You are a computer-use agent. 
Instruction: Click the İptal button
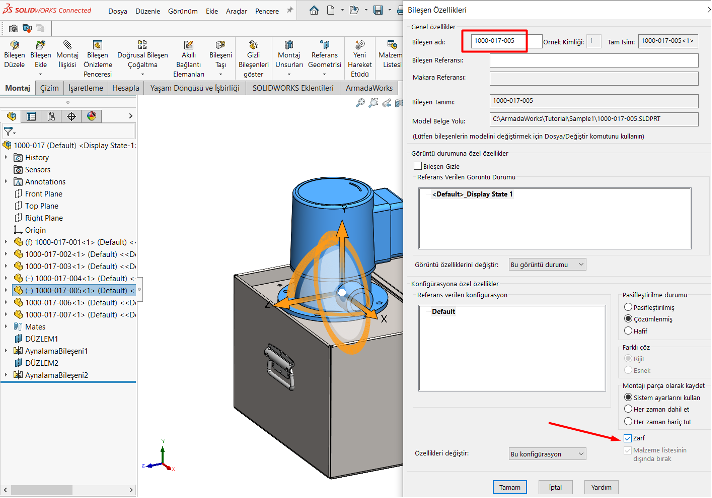tap(555, 487)
